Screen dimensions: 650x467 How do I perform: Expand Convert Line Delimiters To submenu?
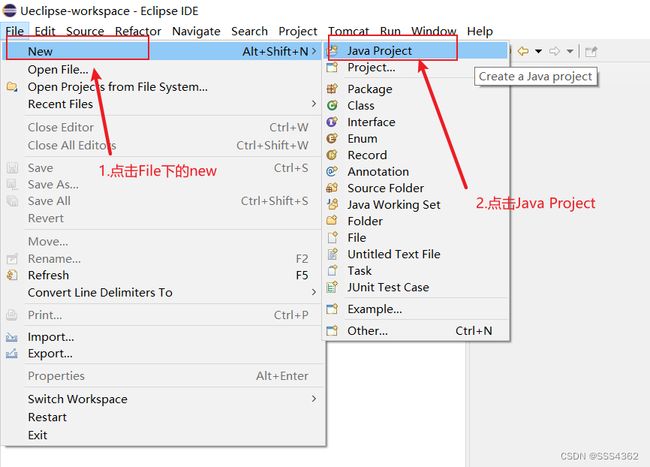coord(314,292)
